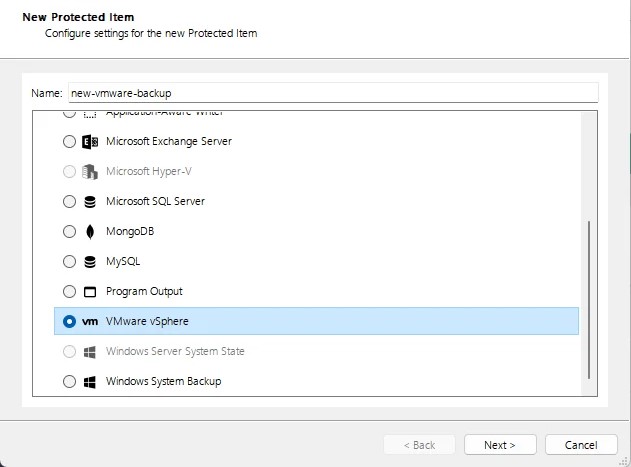Click the Microsoft Hyper-V icon
Screen dimensions: 631x467
point(90,171)
